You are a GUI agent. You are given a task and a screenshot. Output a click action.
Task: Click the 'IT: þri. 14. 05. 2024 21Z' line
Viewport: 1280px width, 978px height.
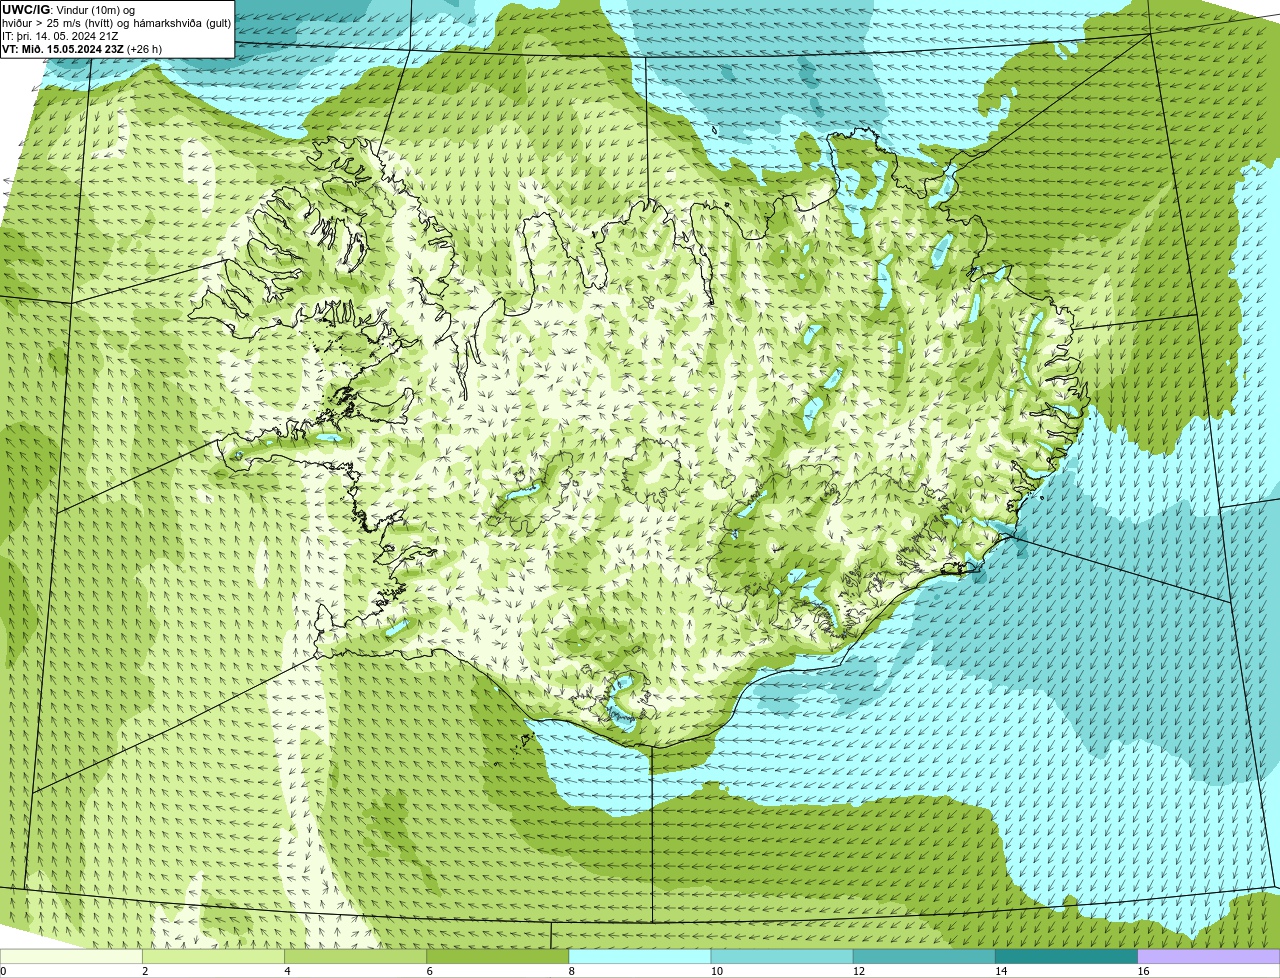click(x=60, y=36)
